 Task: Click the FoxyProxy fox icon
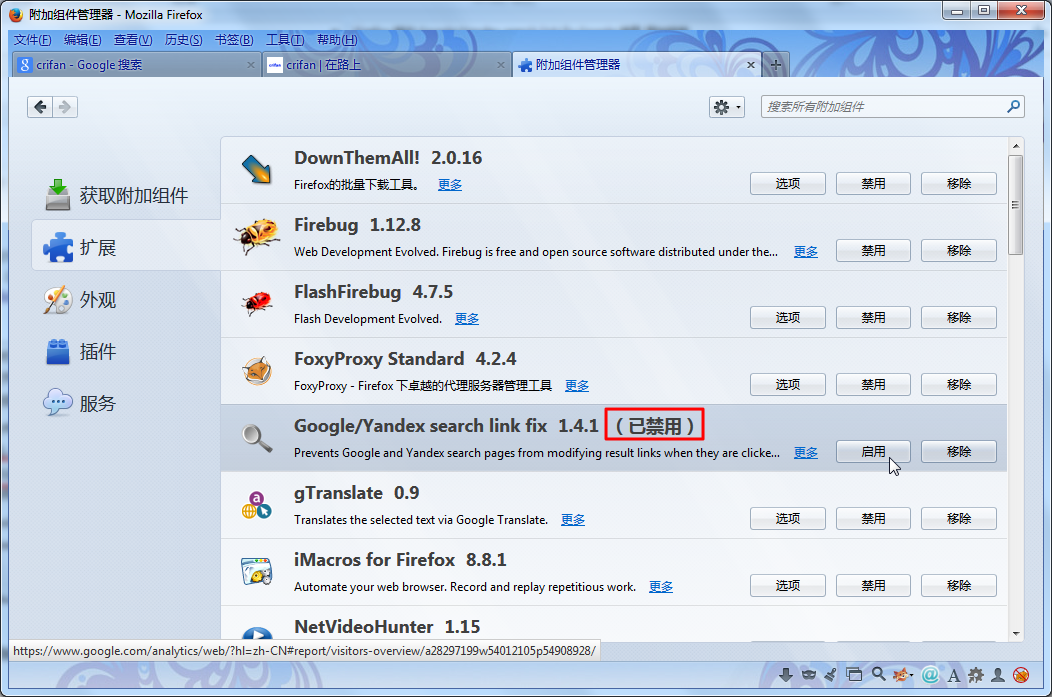click(257, 370)
